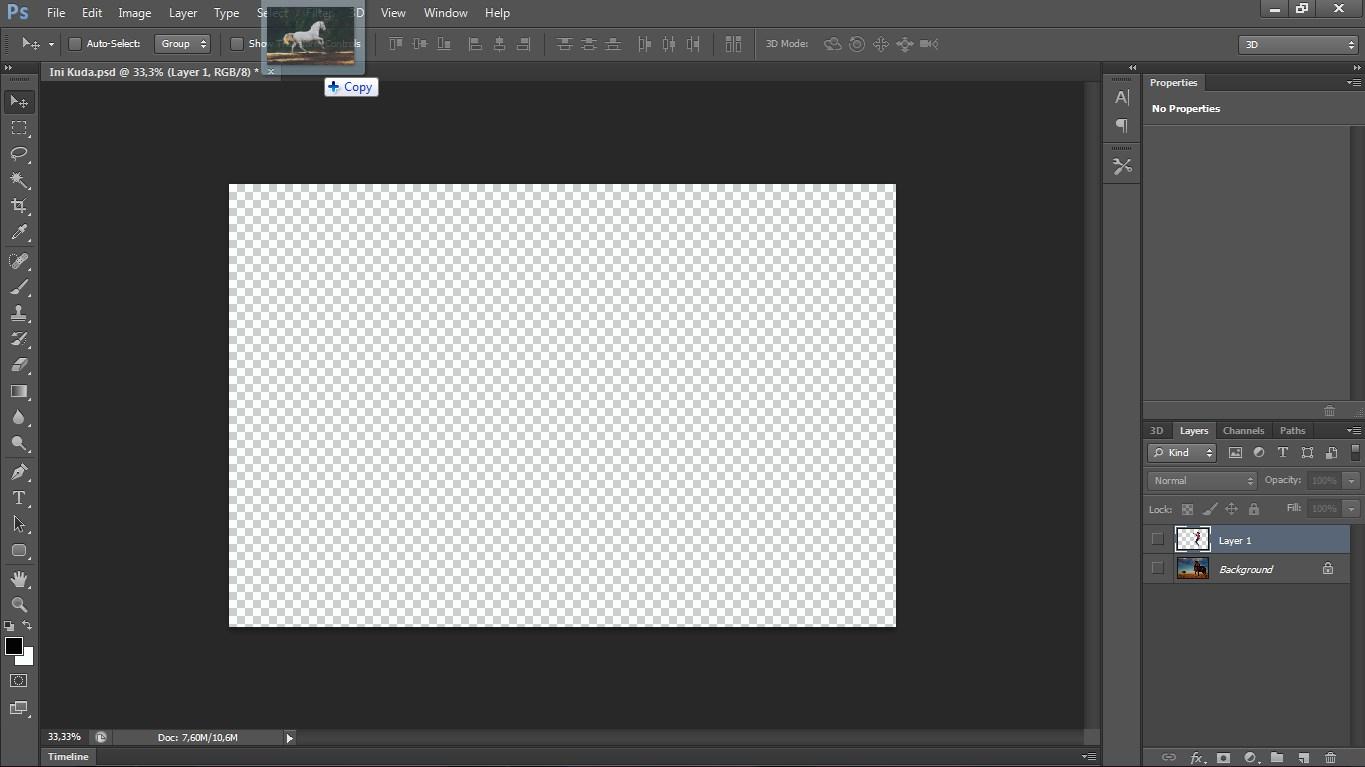Switch to the 3D panel tab
Image resolution: width=1365 pixels, height=767 pixels.
1157,431
